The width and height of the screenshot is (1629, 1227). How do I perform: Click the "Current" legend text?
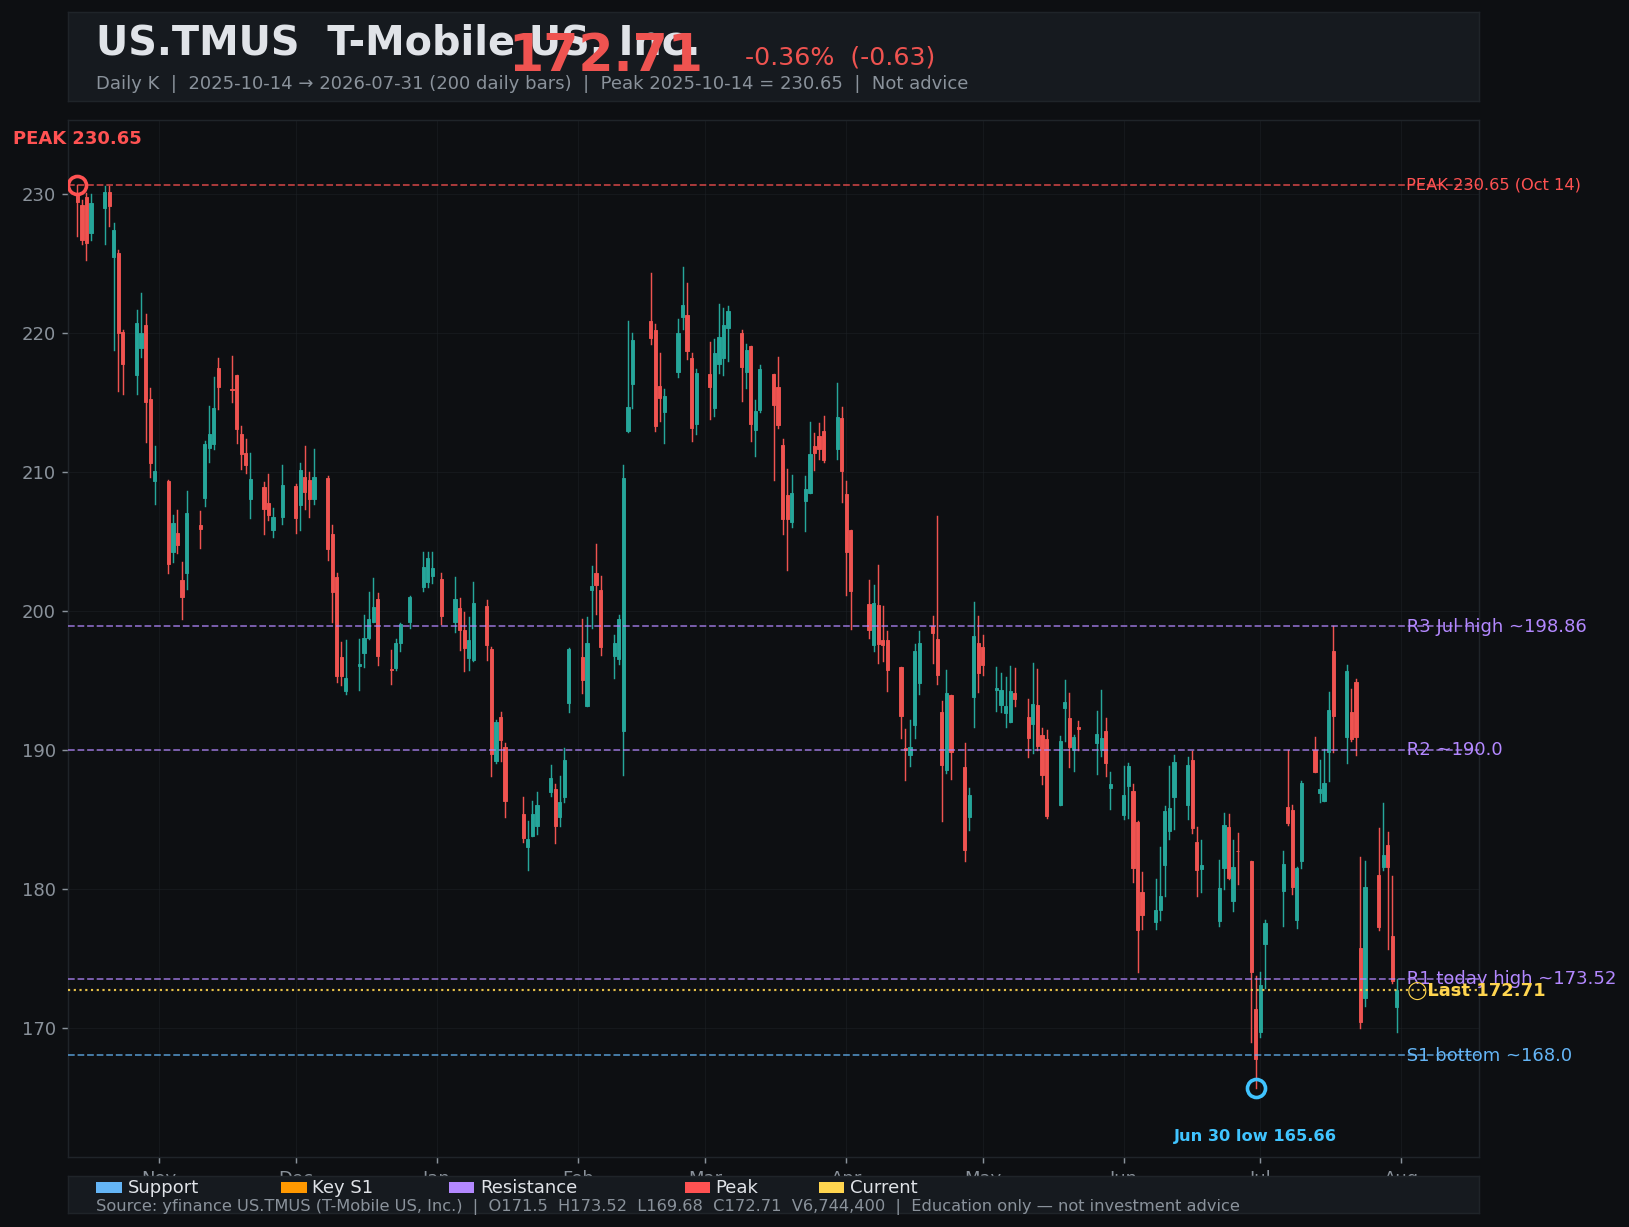883,1187
